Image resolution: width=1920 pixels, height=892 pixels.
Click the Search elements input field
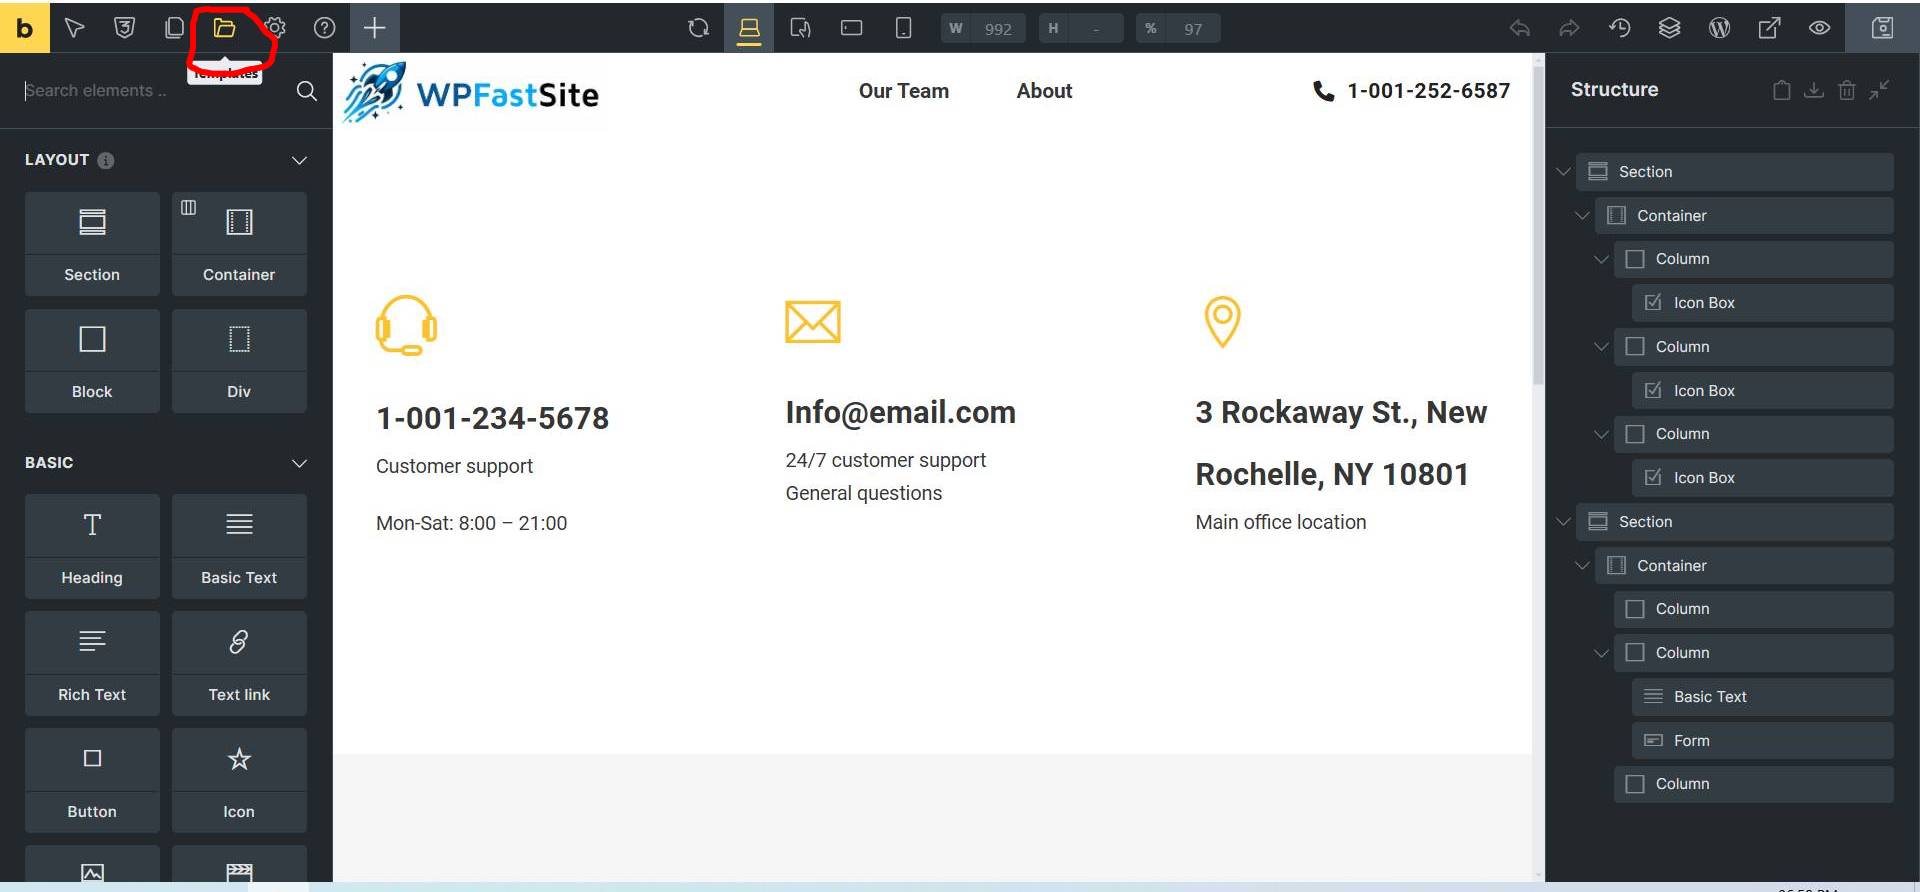pos(155,90)
